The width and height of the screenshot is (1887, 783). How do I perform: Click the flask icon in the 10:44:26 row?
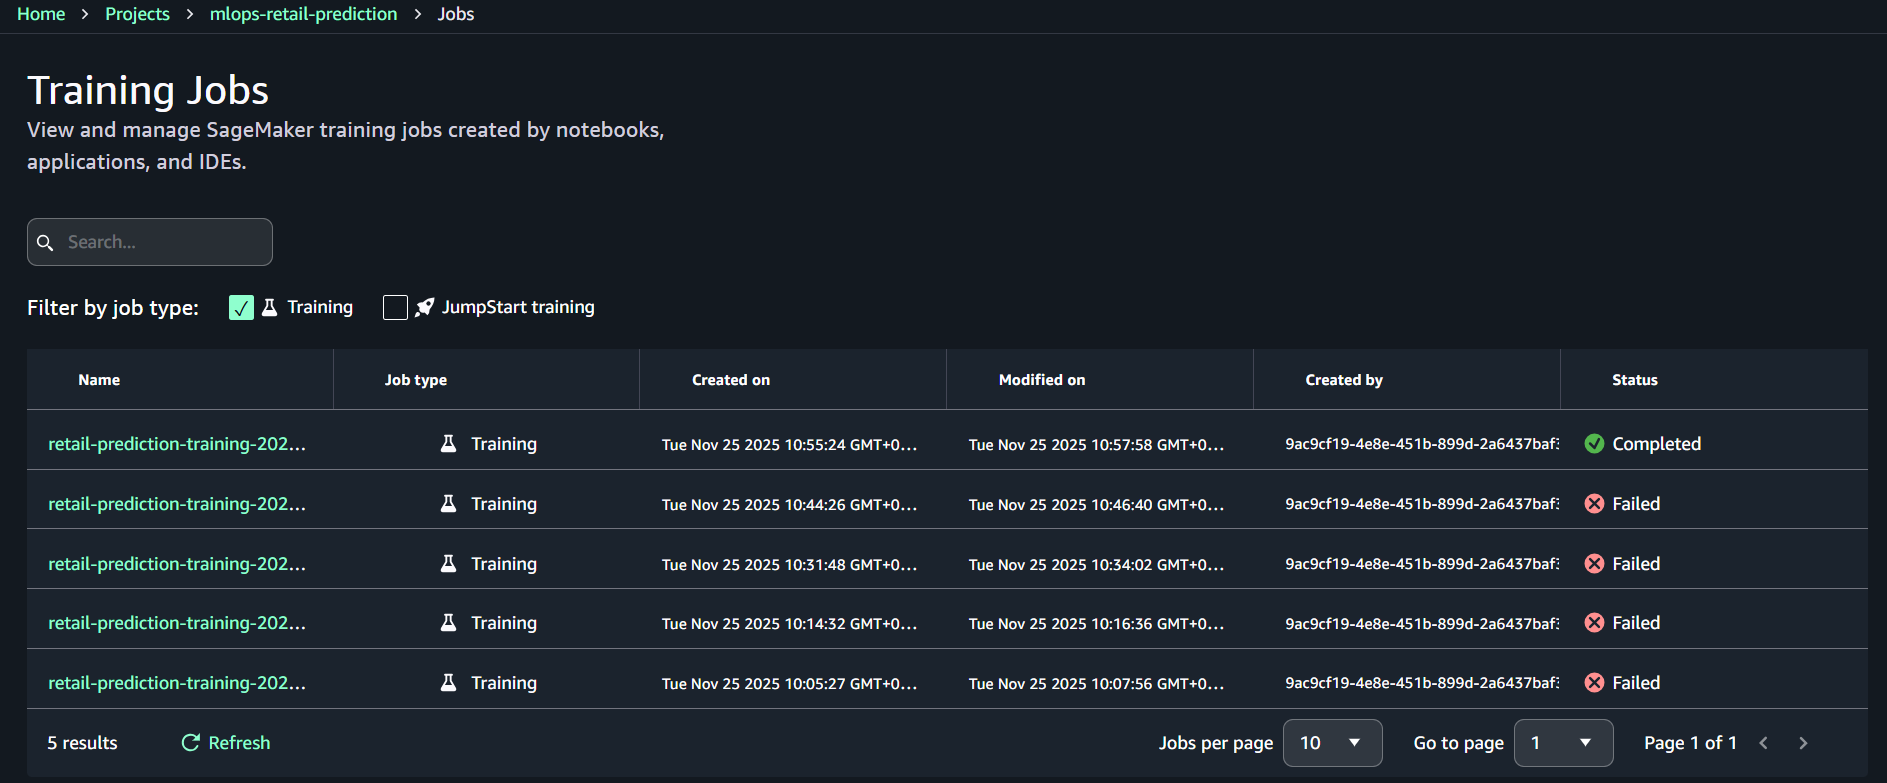point(448,504)
